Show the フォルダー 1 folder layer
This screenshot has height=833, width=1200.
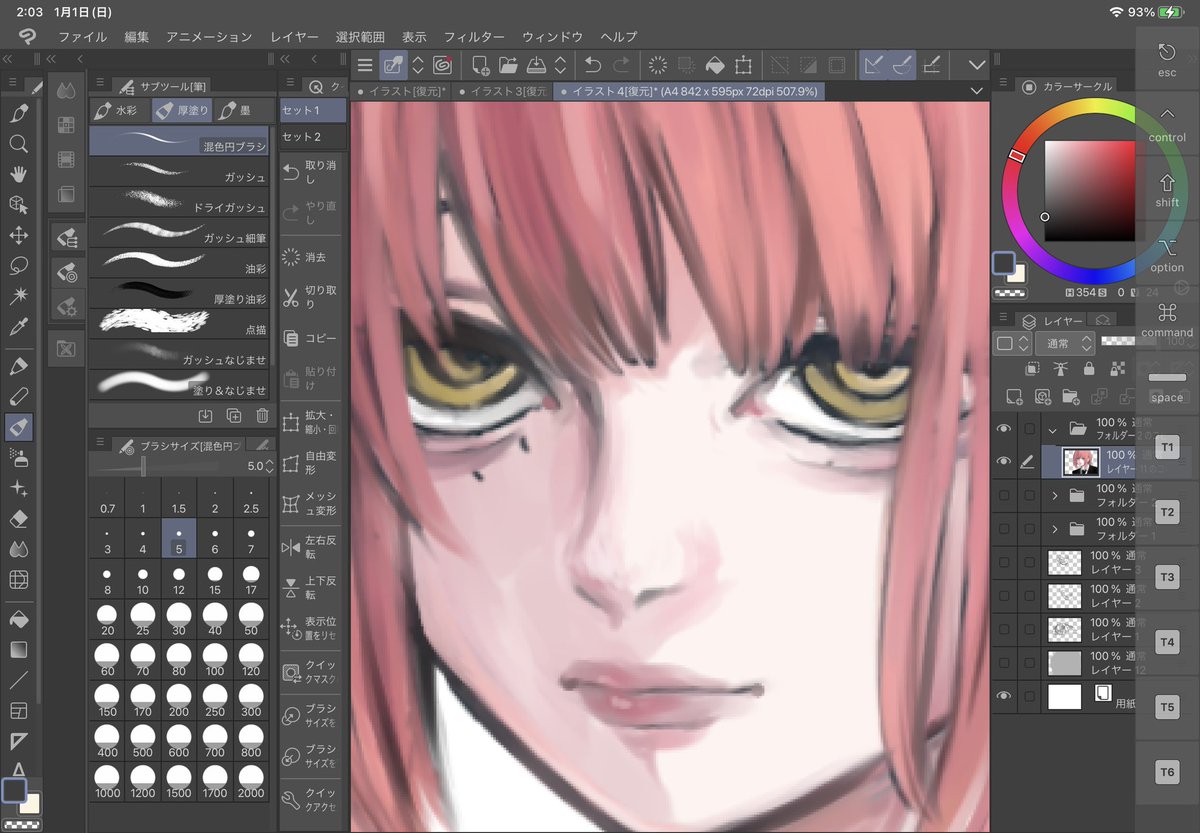(x=1003, y=528)
